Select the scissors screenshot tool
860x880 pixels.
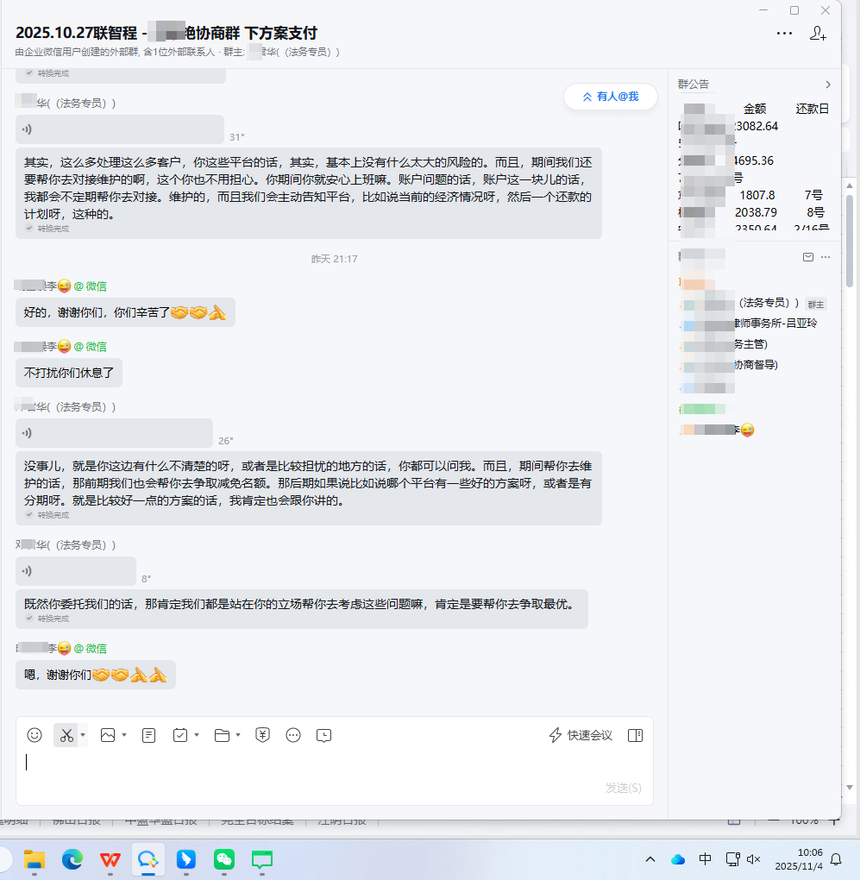point(66,735)
